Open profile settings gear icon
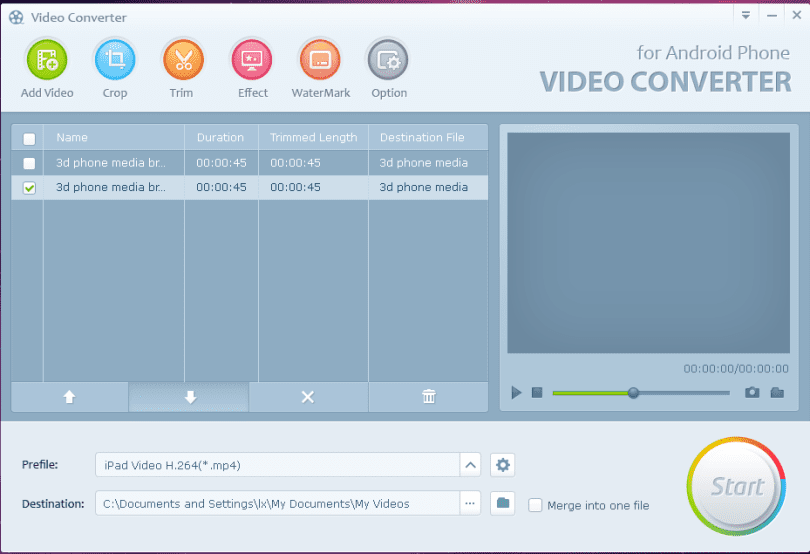 503,465
